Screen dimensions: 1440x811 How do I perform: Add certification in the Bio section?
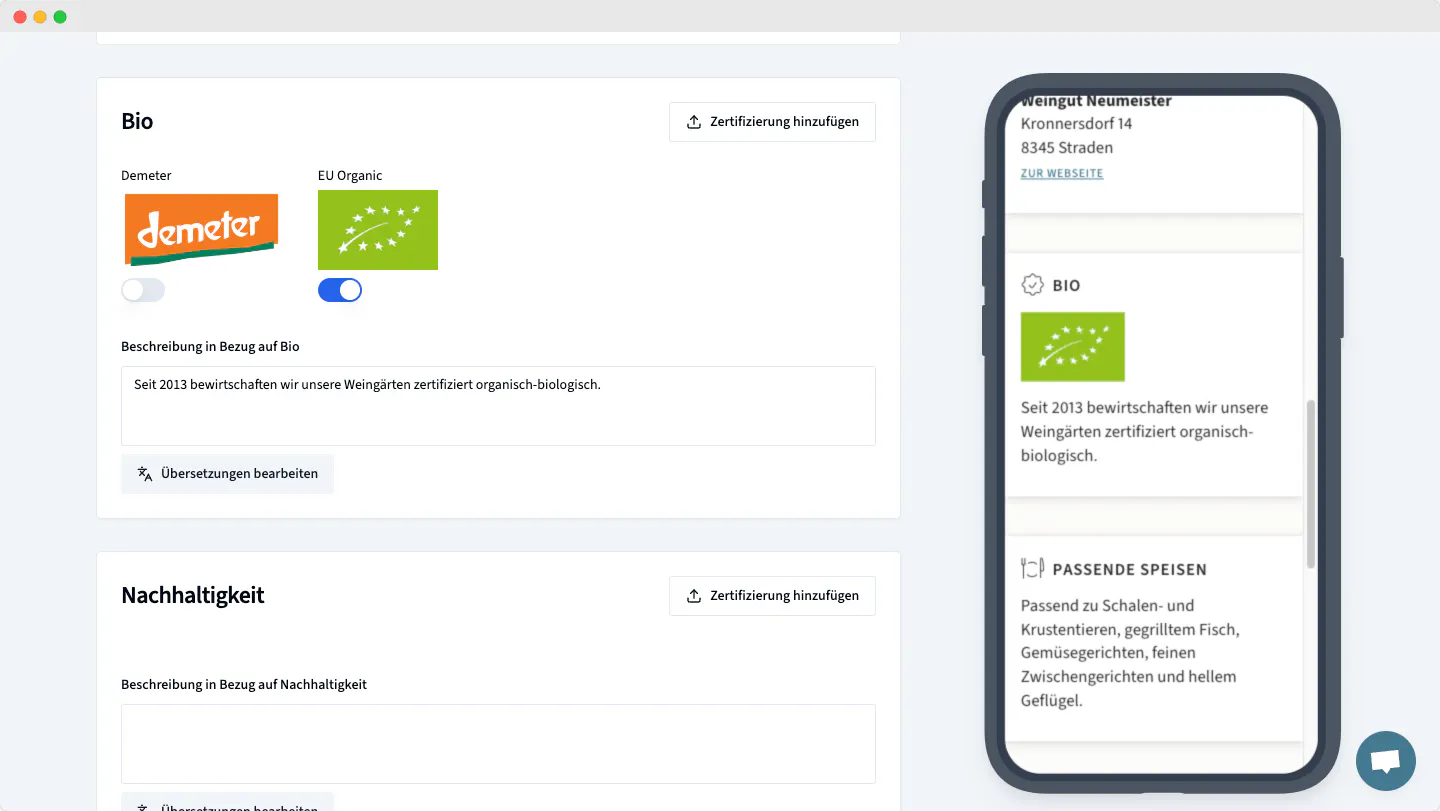pos(772,122)
